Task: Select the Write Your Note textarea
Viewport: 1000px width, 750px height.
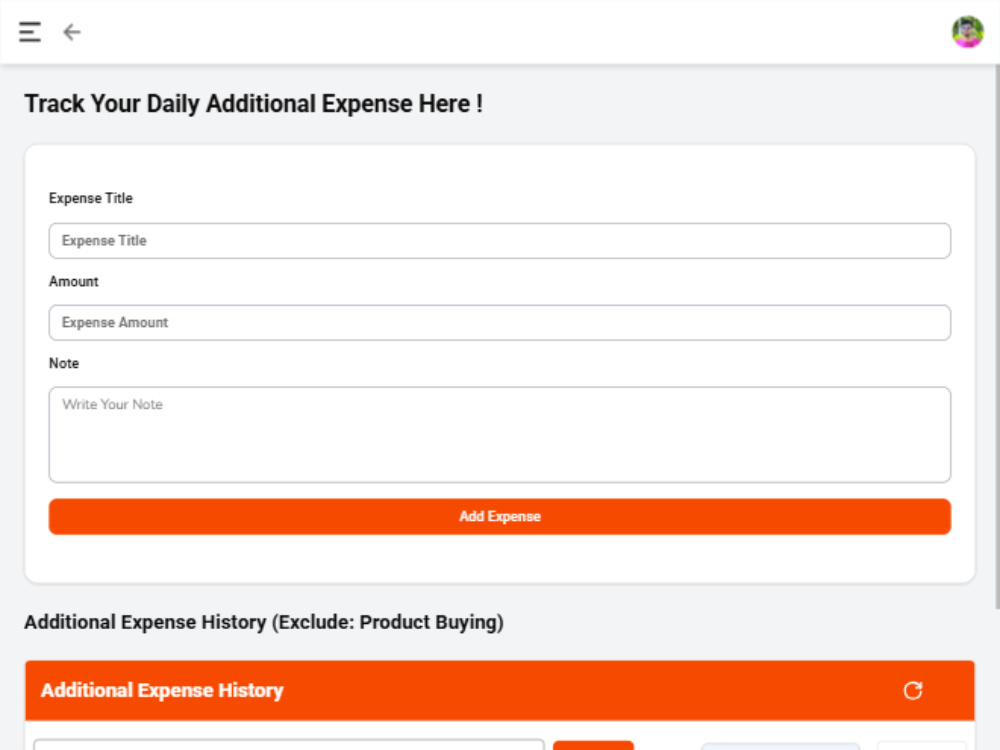Action: (499, 434)
